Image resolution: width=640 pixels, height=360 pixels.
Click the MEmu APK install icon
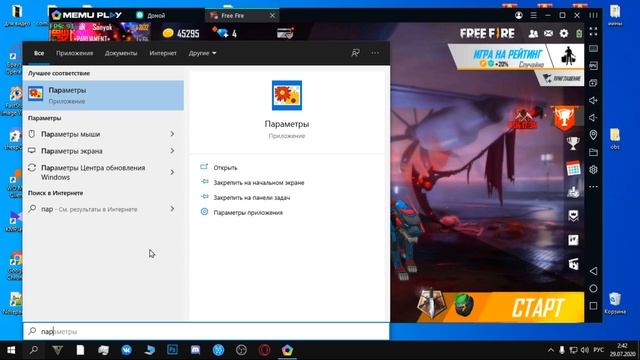[x=593, y=66]
